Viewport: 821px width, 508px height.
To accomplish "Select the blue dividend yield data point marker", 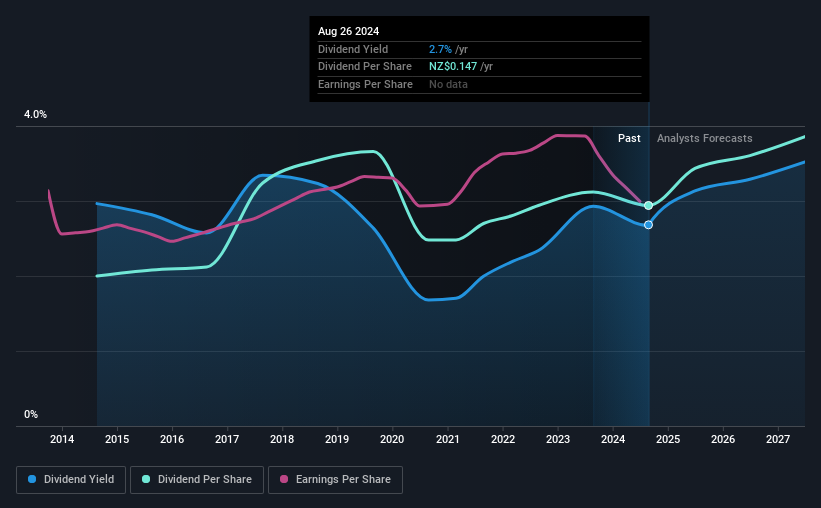I will (648, 225).
